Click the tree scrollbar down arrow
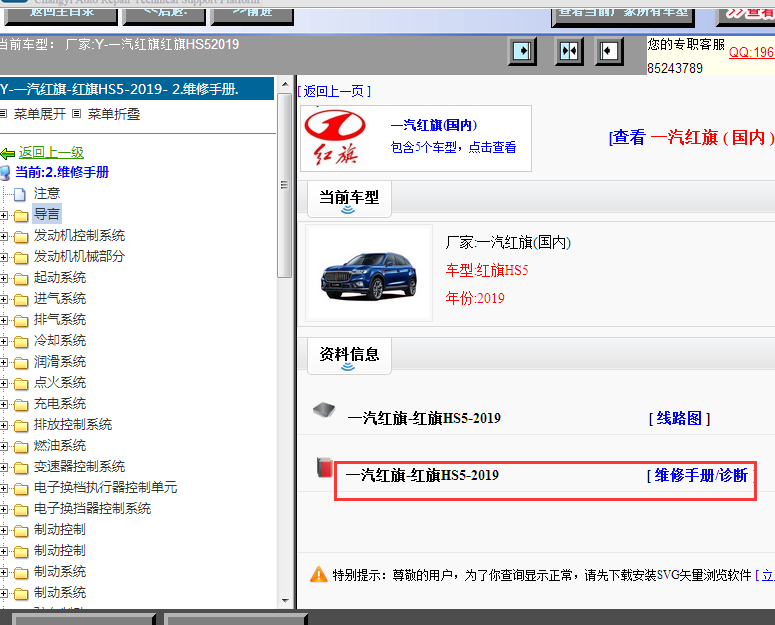The height and width of the screenshot is (625, 775). tap(285, 601)
